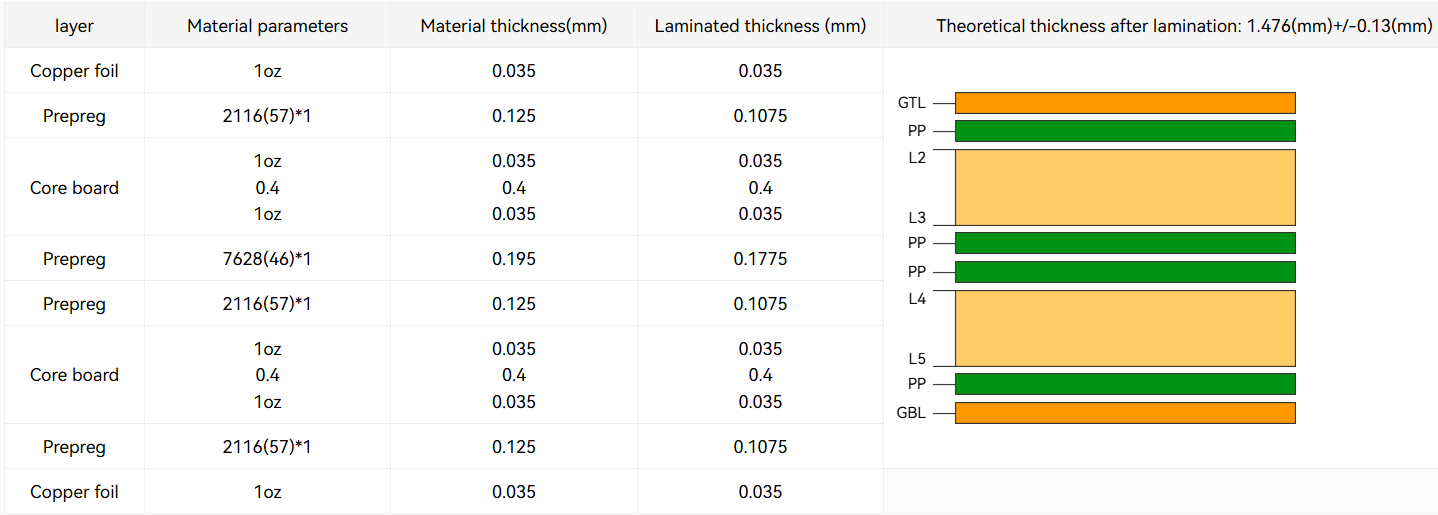Screen dimensions: 1438x515
Task: Click the GBL label in the stackup diagram
Action: 912,413
